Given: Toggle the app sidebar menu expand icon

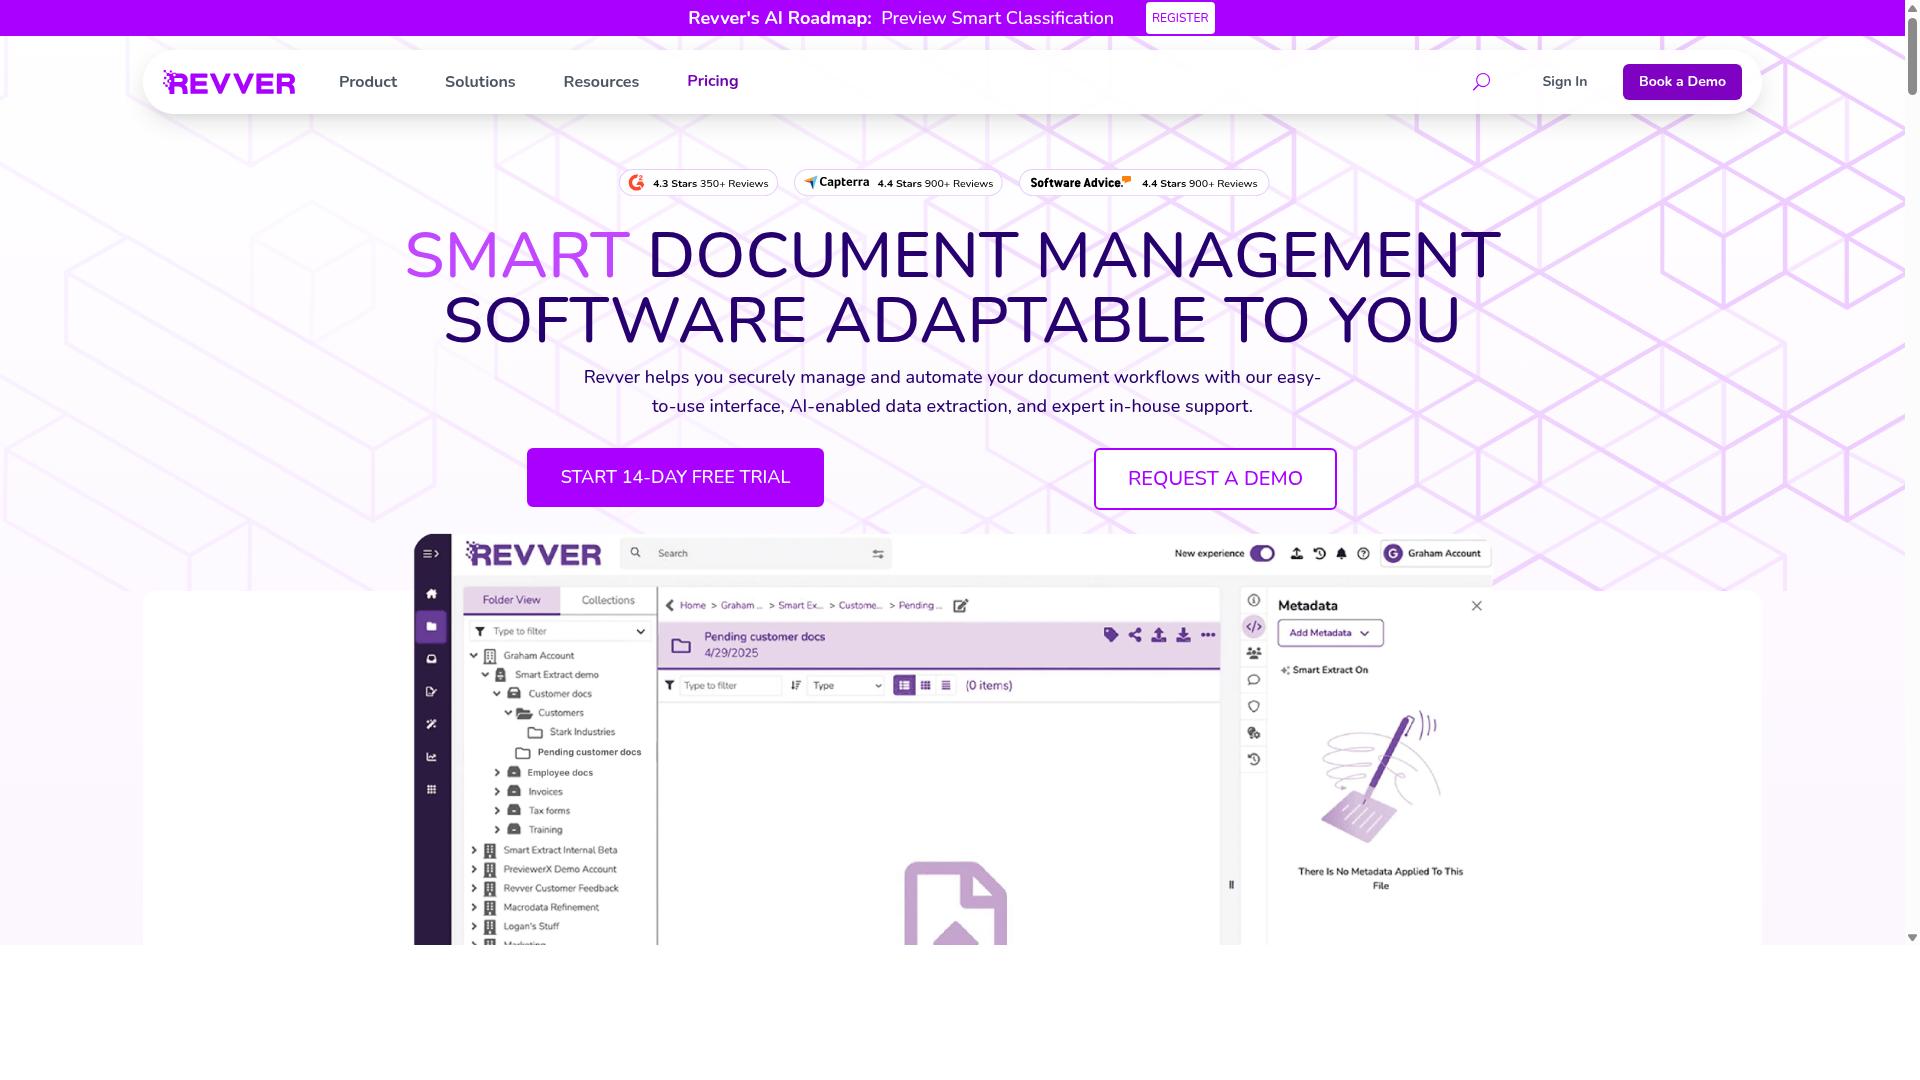Looking at the screenshot, I should coord(431,554).
